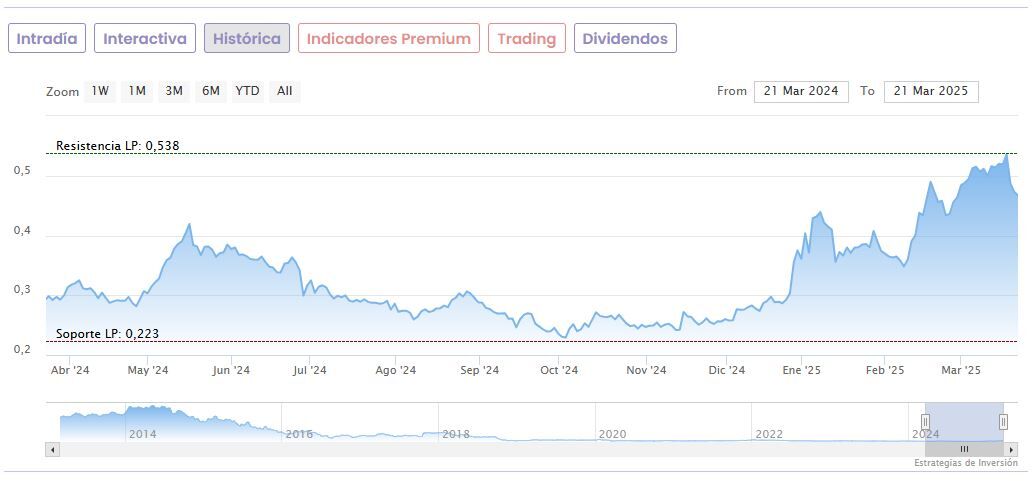This screenshot has height=481, width=1036.
Task: Click the right navigator range handle
Action: point(1003,421)
